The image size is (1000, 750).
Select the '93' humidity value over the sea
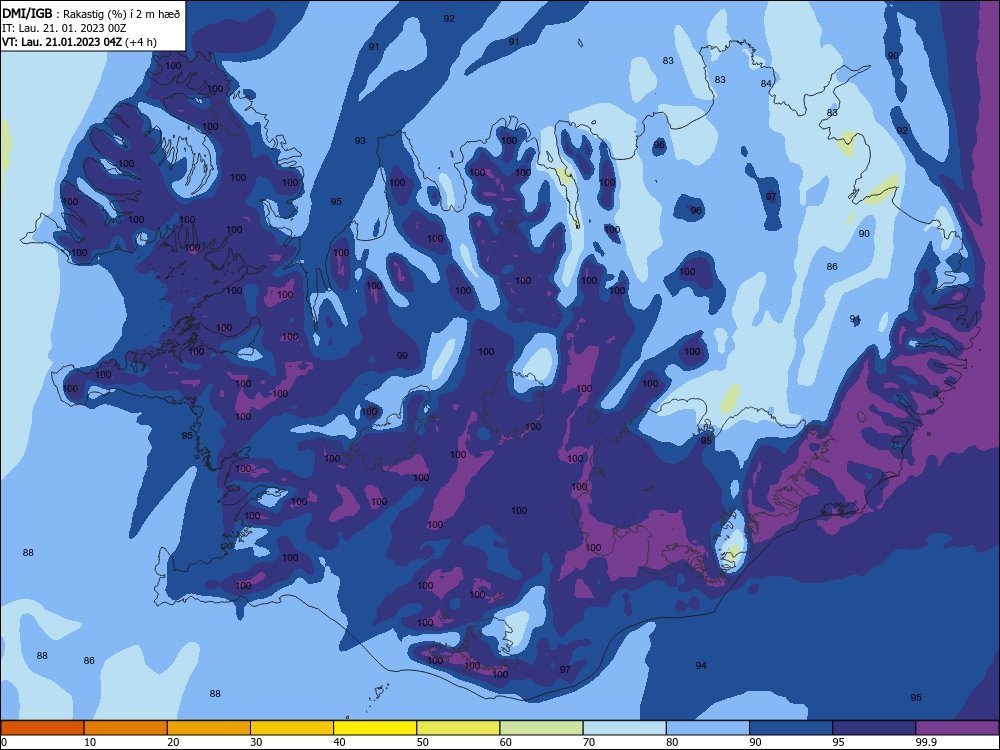coord(360,140)
